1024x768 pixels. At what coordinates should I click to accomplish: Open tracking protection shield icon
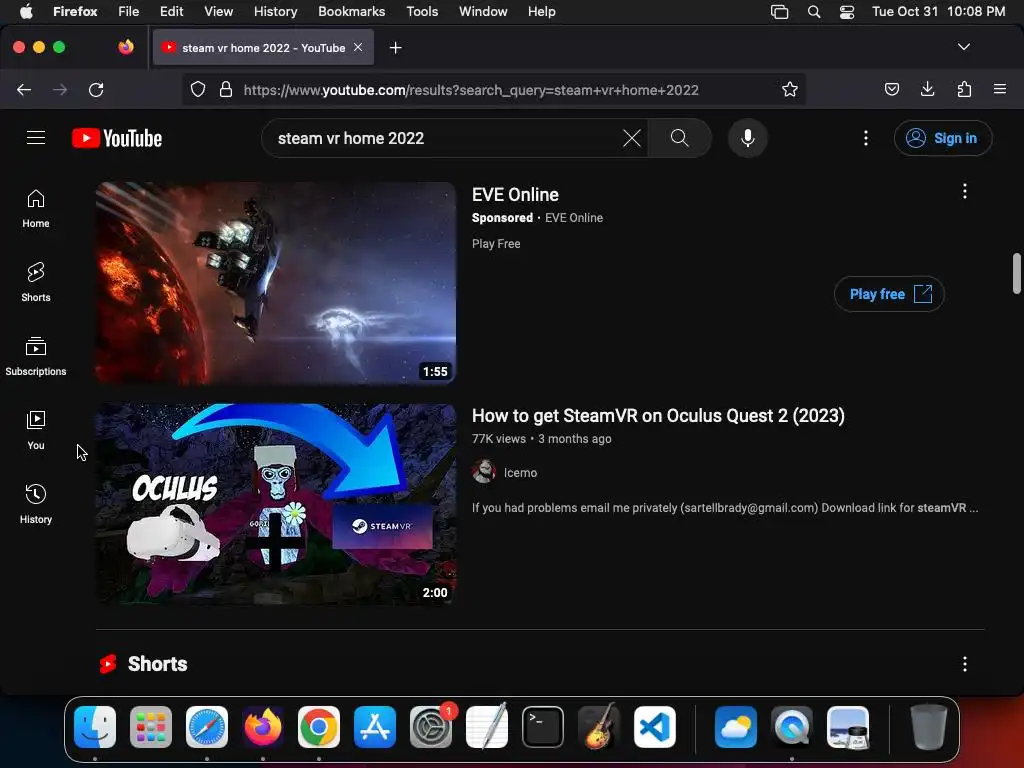(x=198, y=89)
